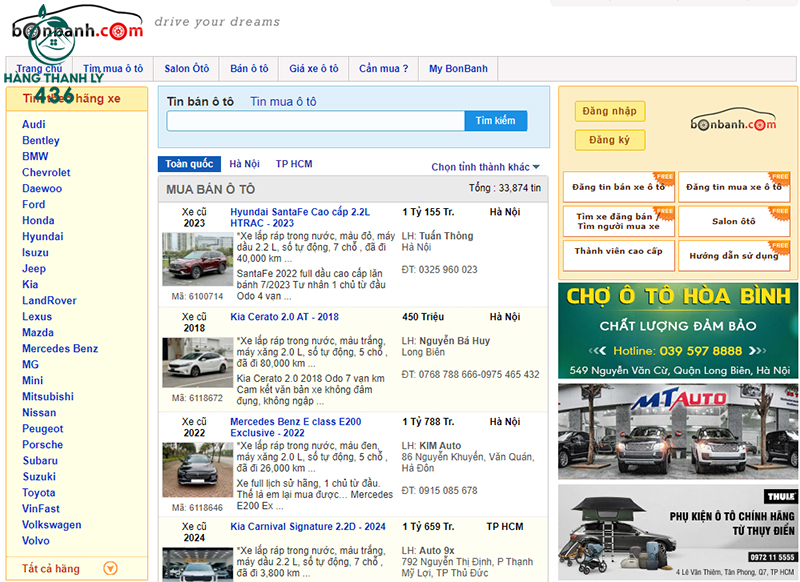Screen dimensions: 800x582
Task: Click the 'Đăng nhập' button
Action: click(610, 111)
